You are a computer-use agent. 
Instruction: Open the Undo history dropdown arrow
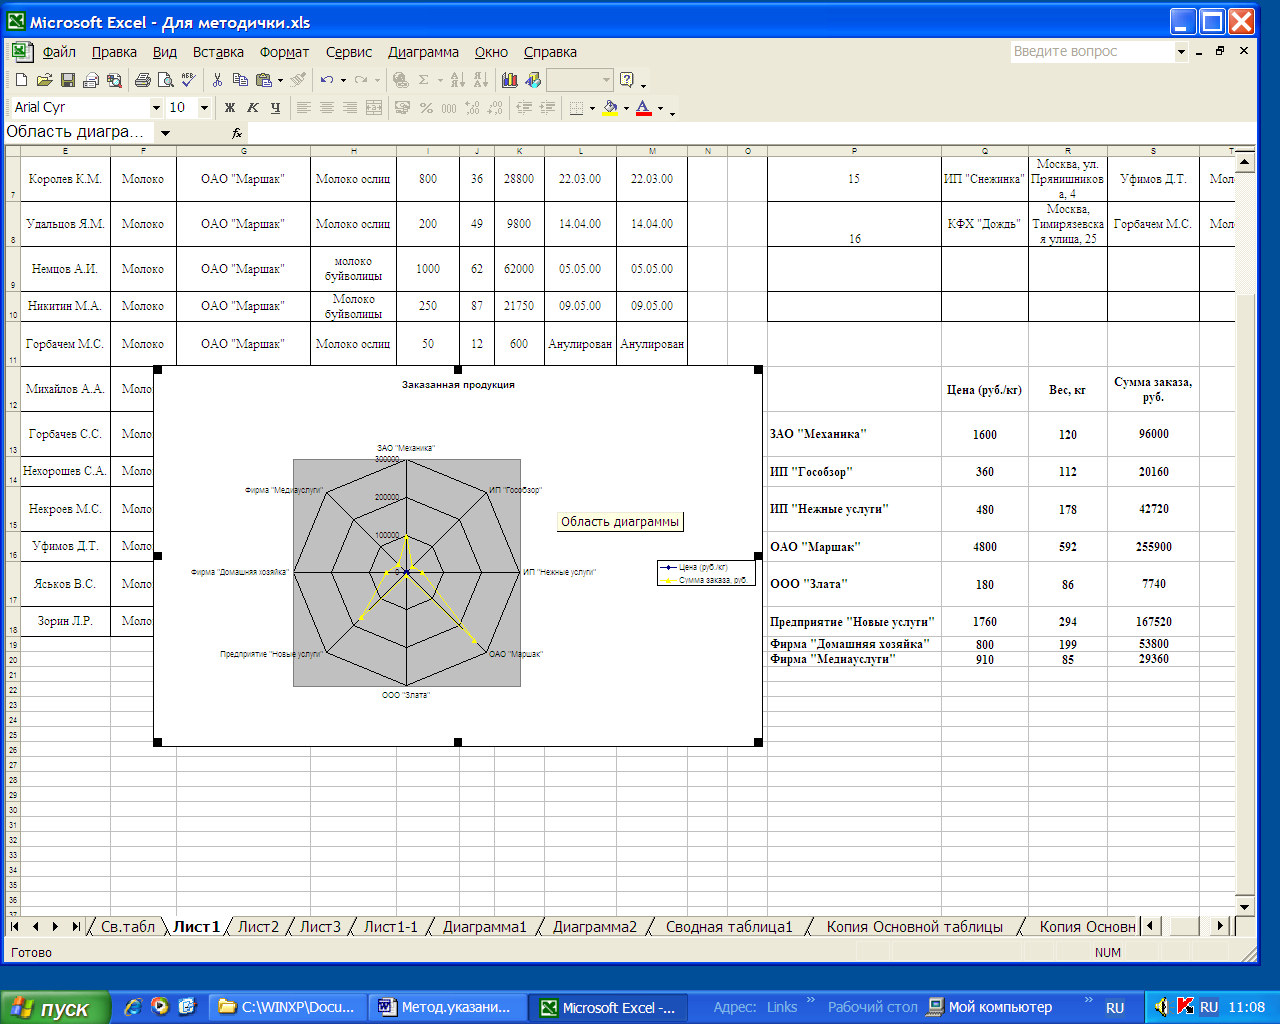point(343,80)
